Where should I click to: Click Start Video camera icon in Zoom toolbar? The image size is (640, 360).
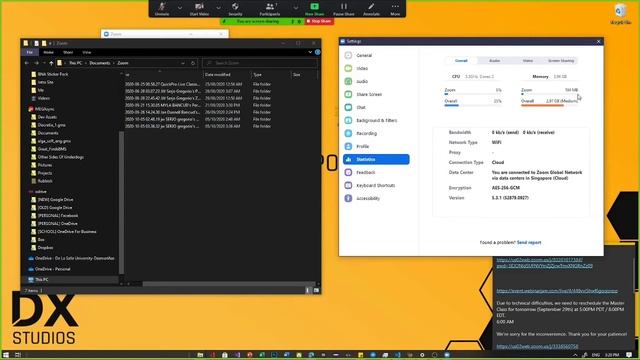199,7
